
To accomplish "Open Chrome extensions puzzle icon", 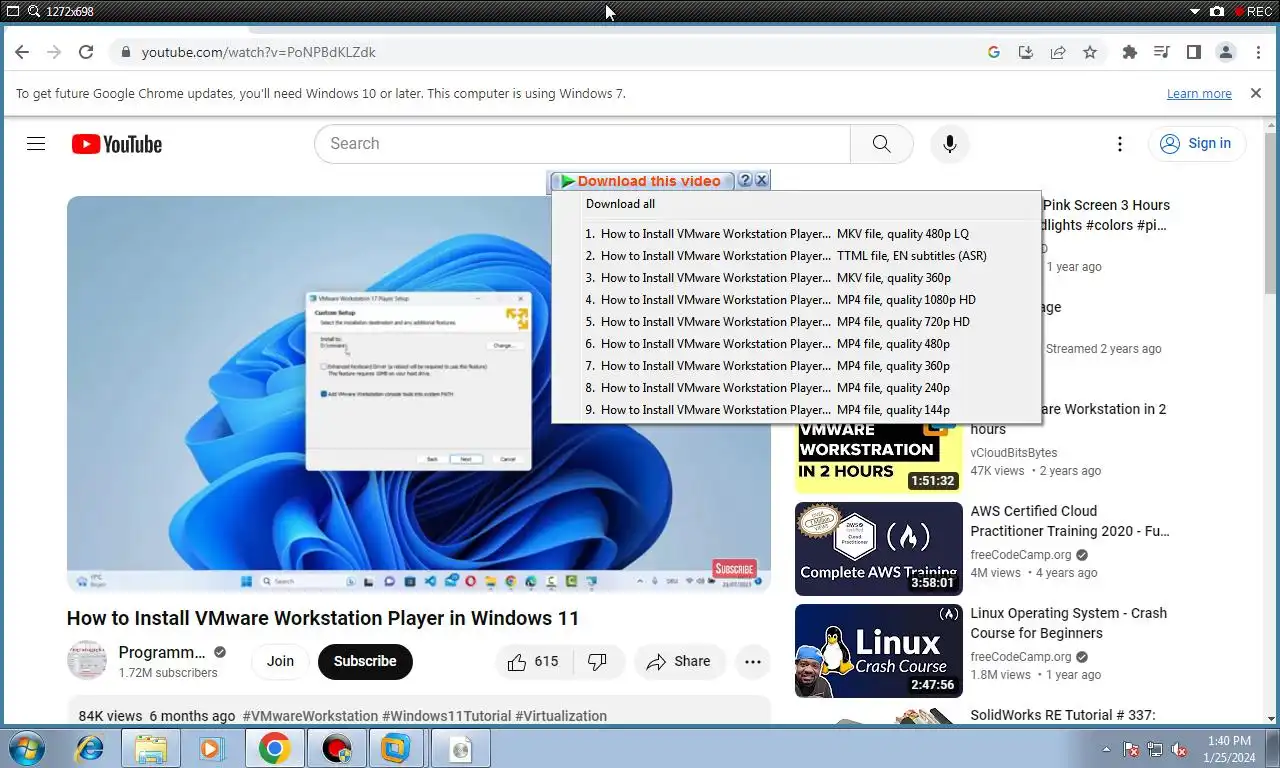I will point(1130,52).
